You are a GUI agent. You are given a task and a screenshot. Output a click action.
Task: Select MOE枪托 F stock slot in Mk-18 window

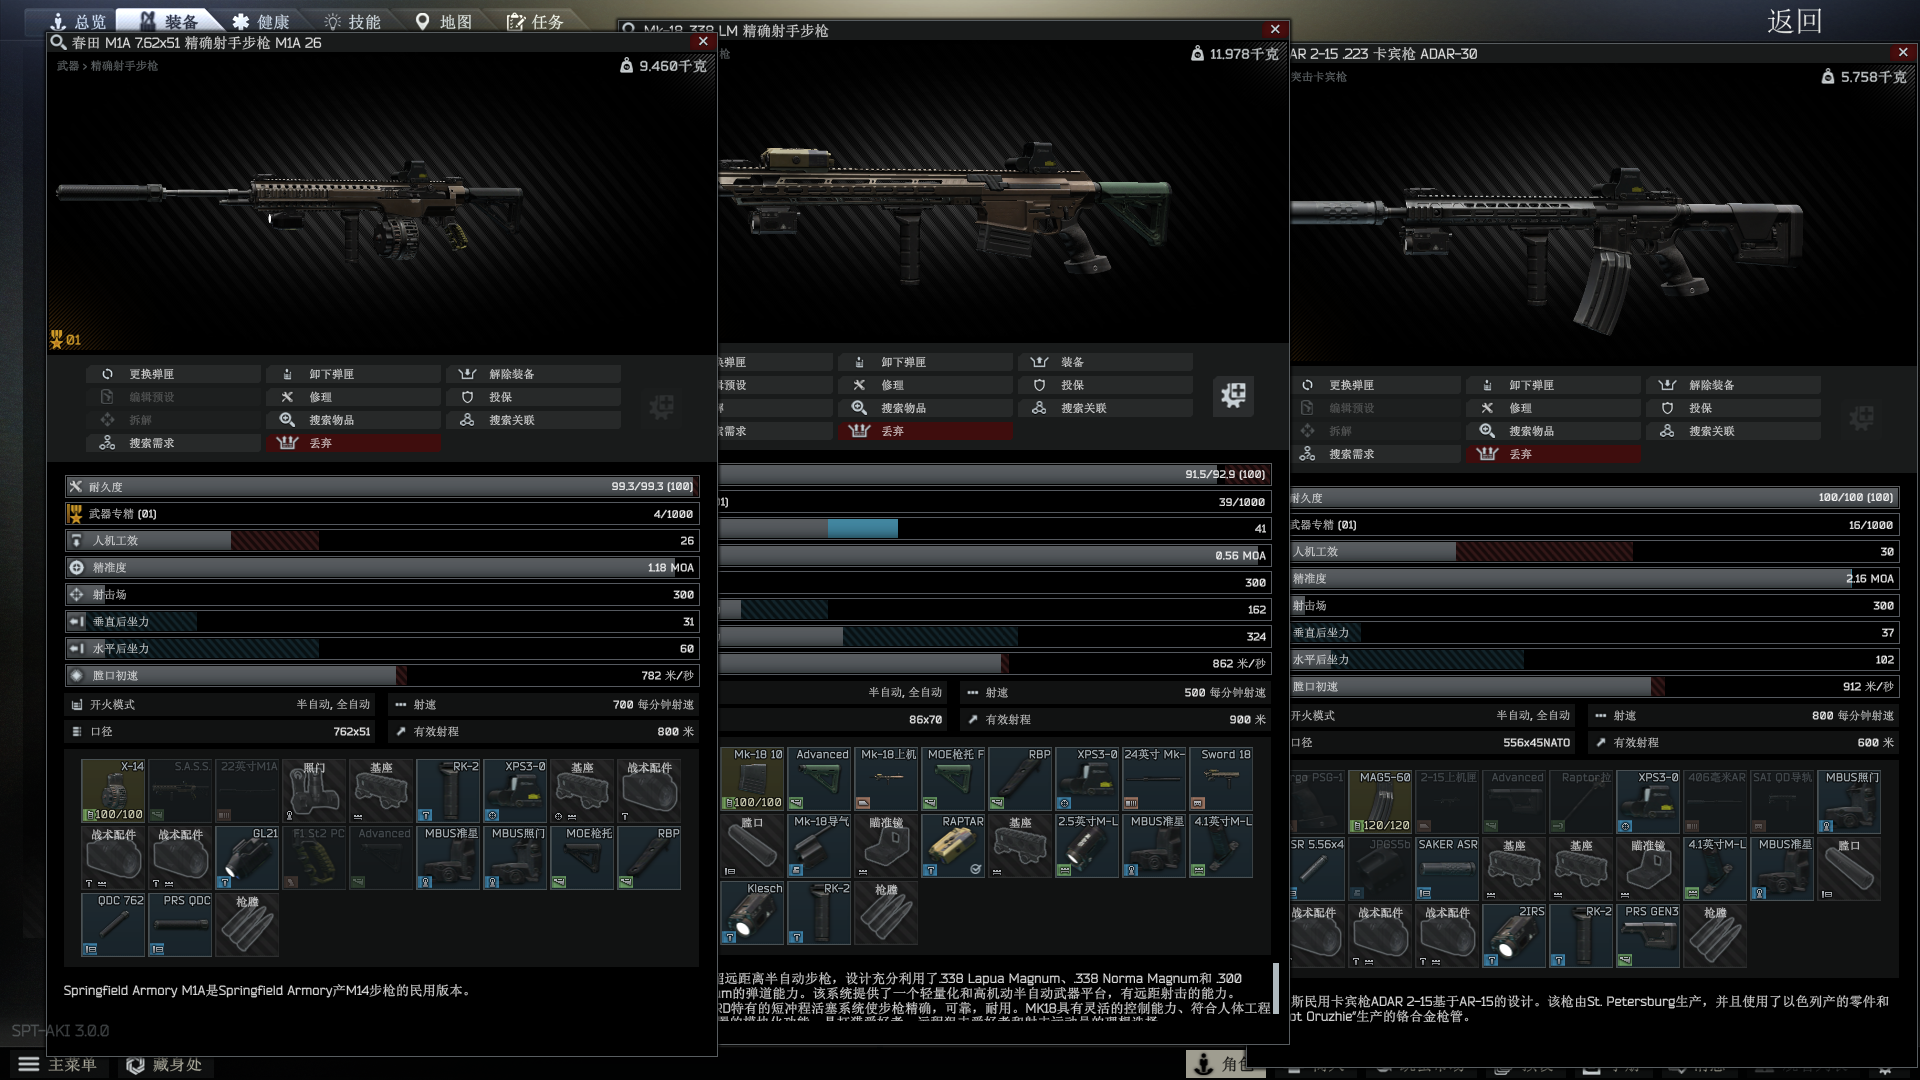(x=953, y=779)
